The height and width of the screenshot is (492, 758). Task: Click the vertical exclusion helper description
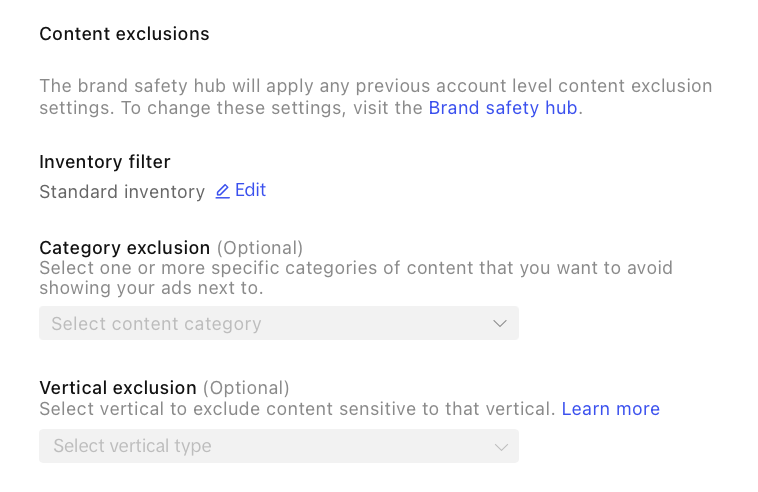pos(297,409)
